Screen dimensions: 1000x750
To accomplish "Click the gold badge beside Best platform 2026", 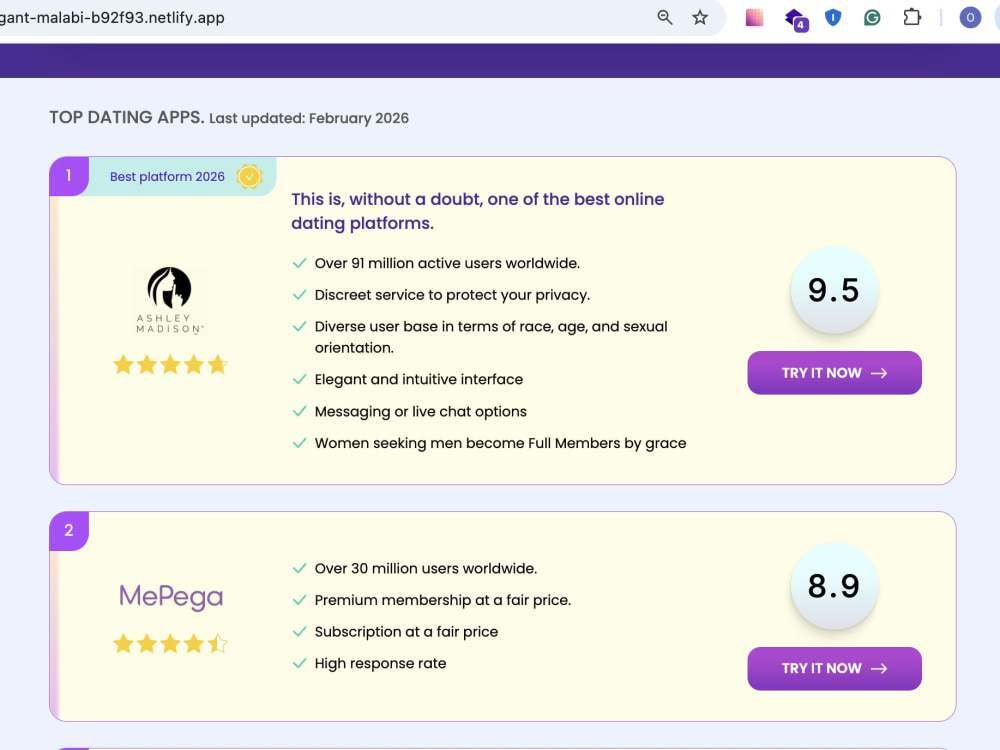I will (x=249, y=177).
